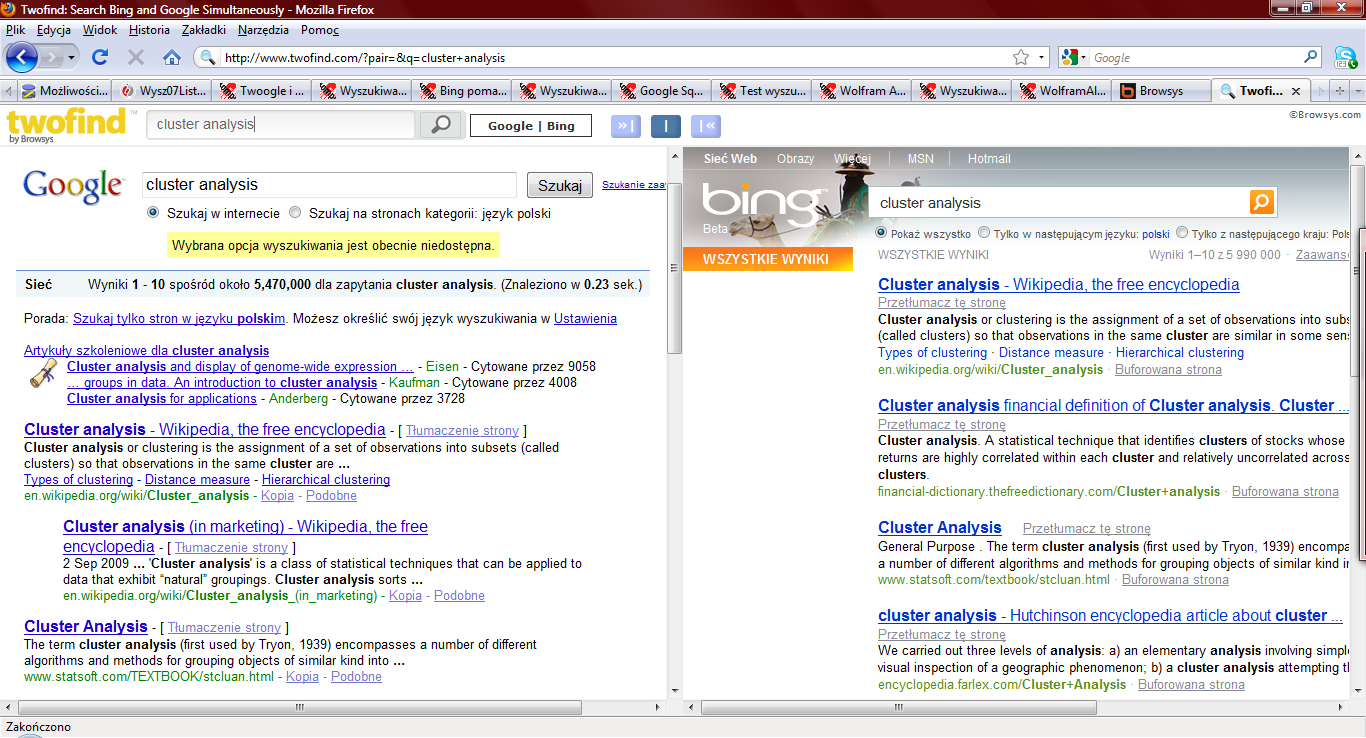This screenshot has width=1366, height=738.
Task: Switch to the Wolfram A... tab
Action: 862,90
